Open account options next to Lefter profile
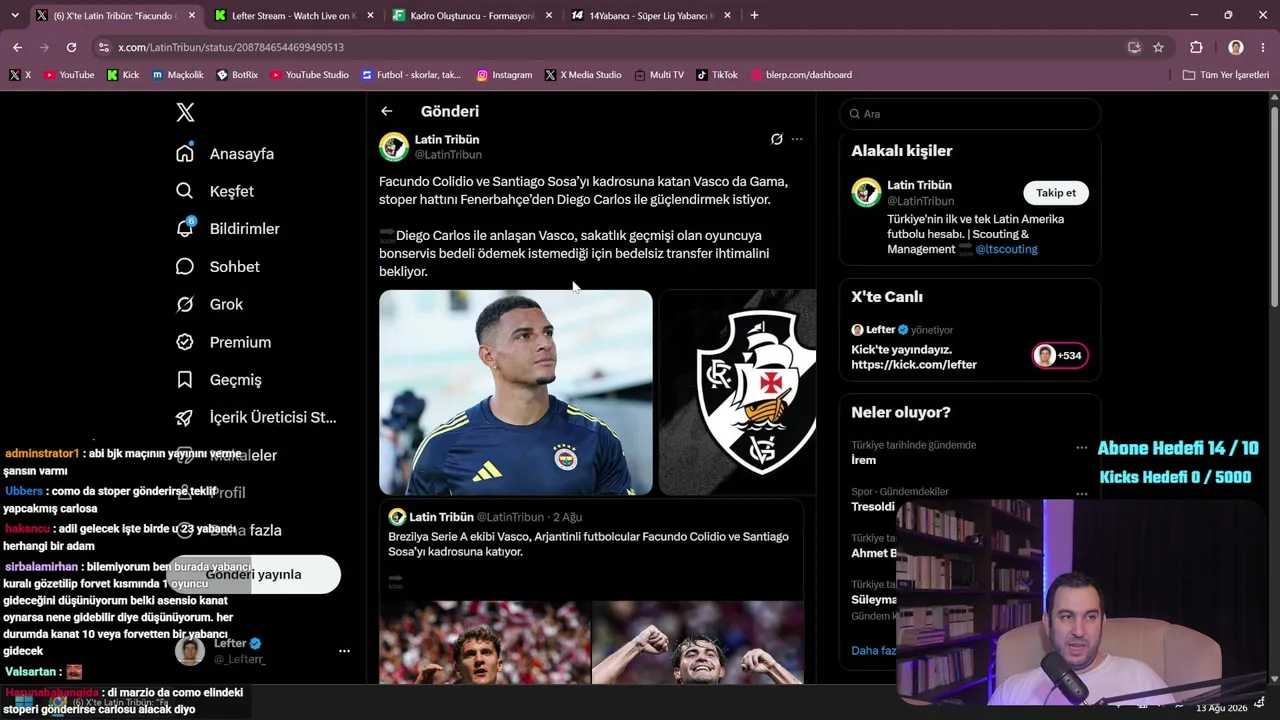Viewport: 1280px width, 720px height. click(344, 651)
